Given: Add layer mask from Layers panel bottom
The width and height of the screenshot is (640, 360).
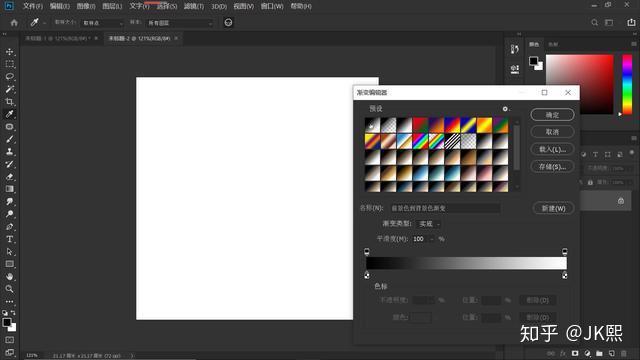Looking at the screenshot, I should click(575, 353).
